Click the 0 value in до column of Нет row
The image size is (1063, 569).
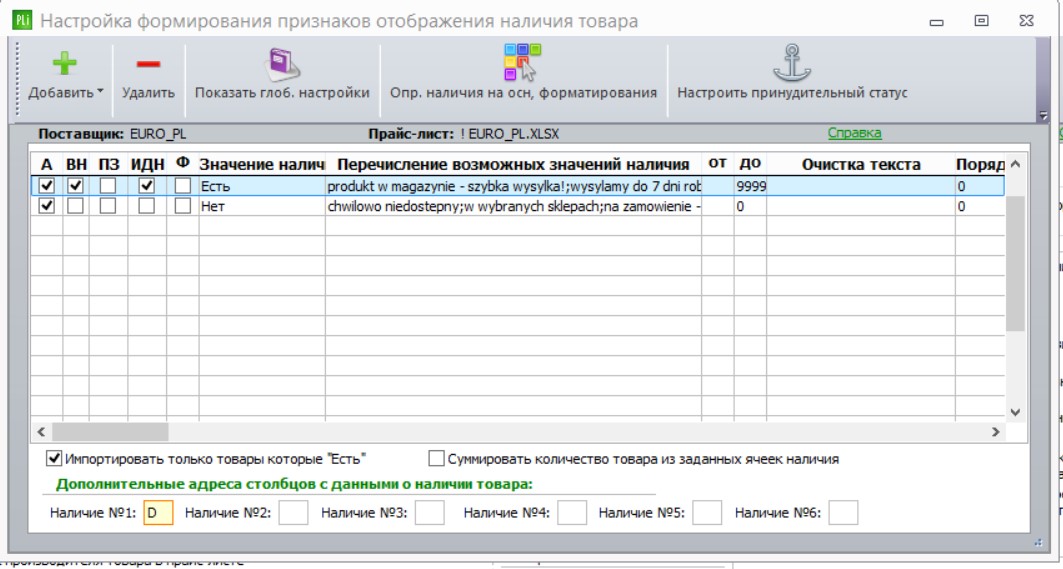750,206
